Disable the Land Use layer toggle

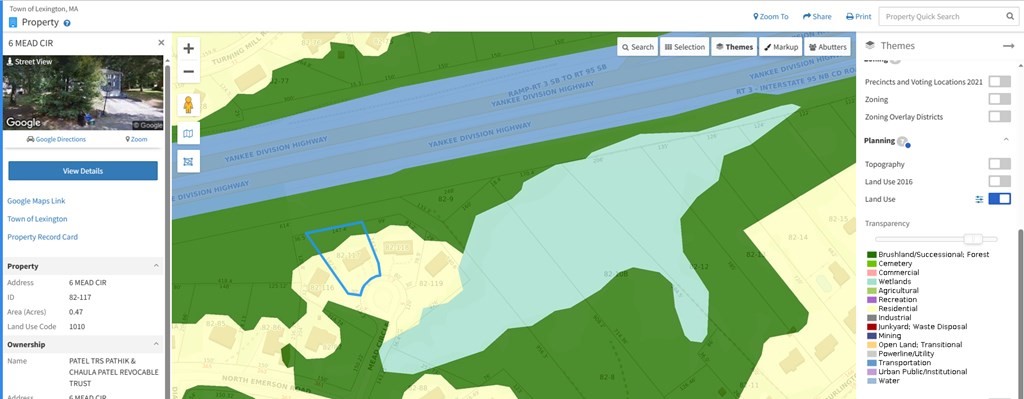[x=999, y=199]
